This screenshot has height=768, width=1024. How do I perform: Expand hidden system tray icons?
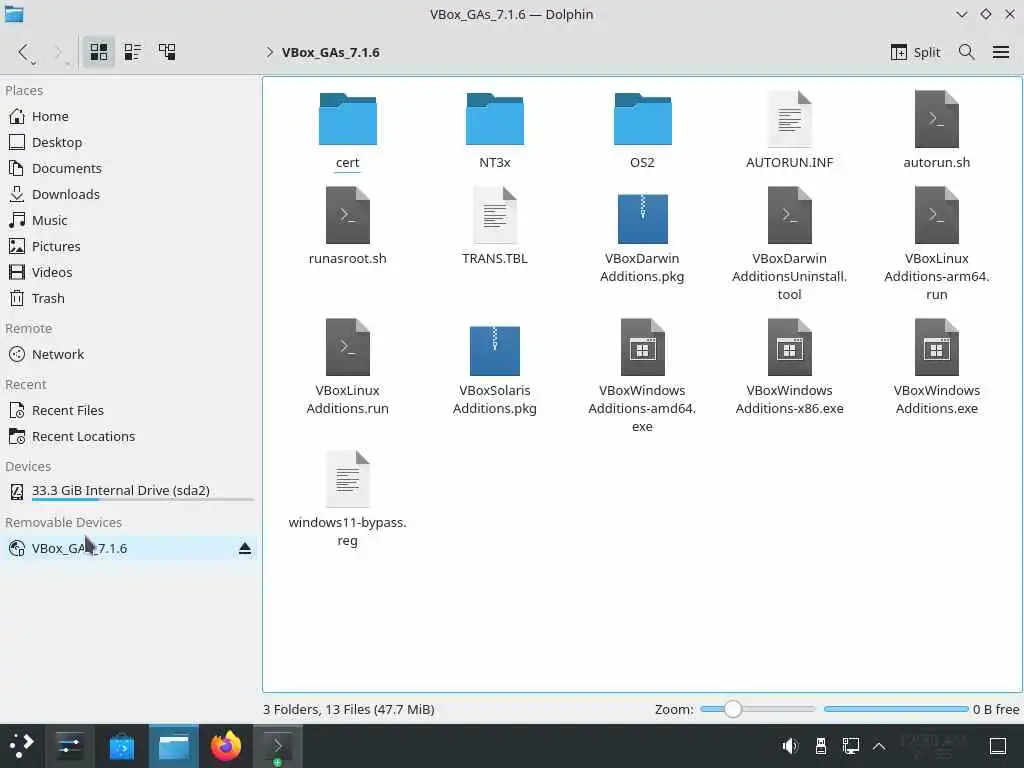click(879, 746)
